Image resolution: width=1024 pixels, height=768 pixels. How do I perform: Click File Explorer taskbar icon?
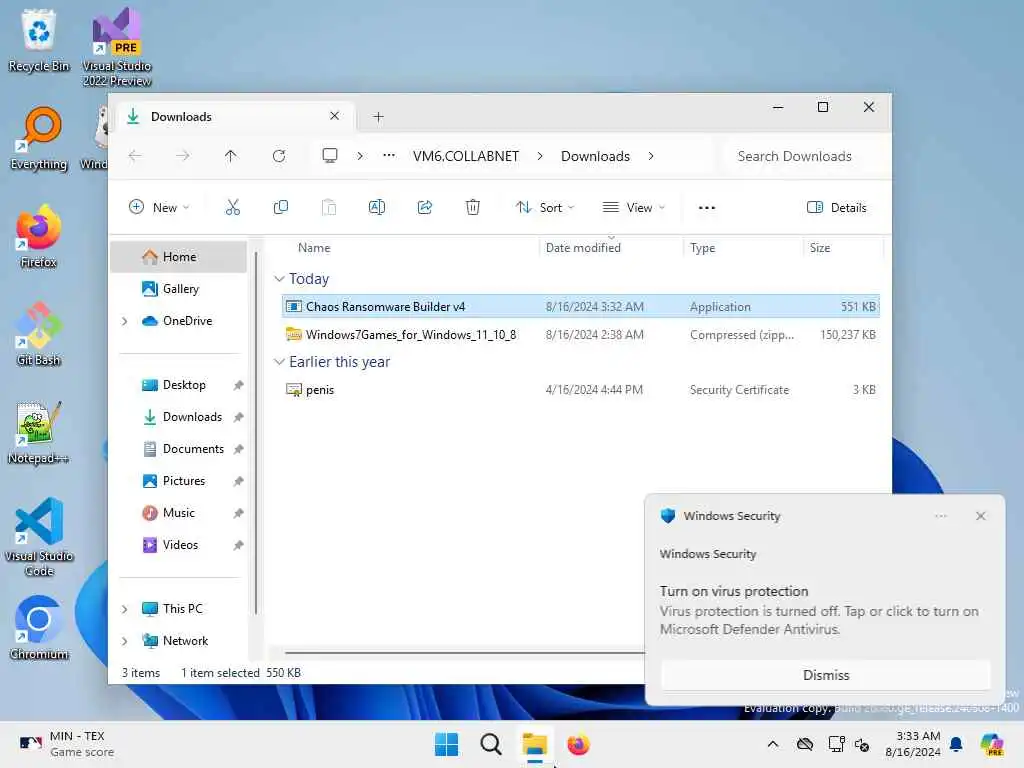534,744
